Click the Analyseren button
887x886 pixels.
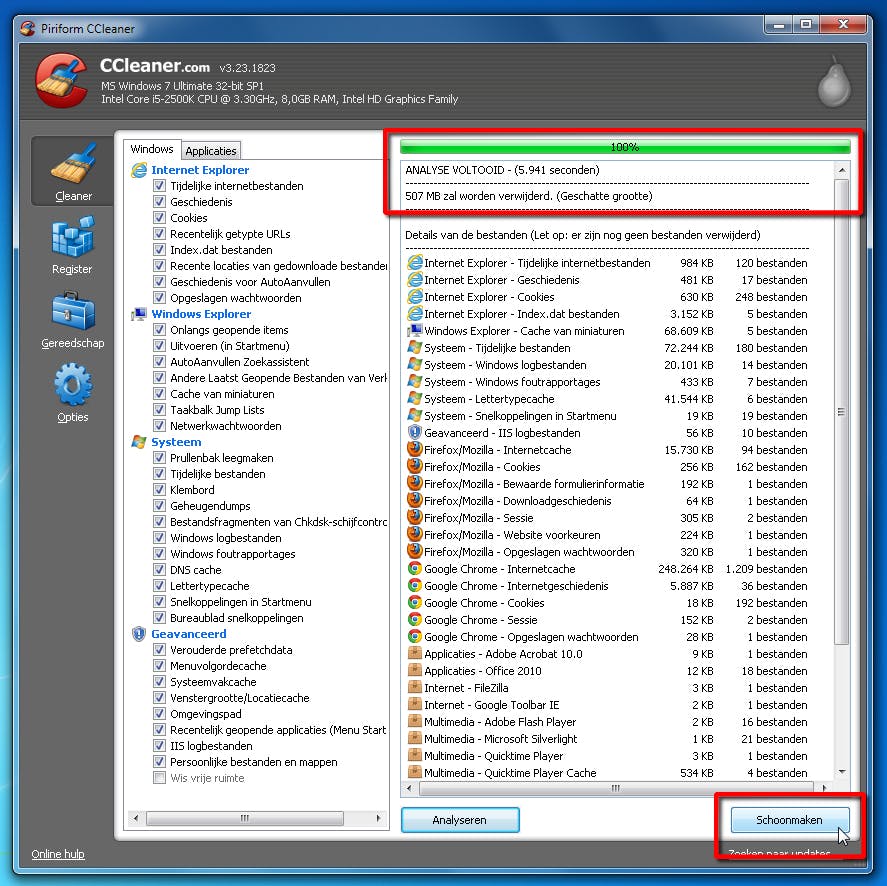click(x=460, y=820)
